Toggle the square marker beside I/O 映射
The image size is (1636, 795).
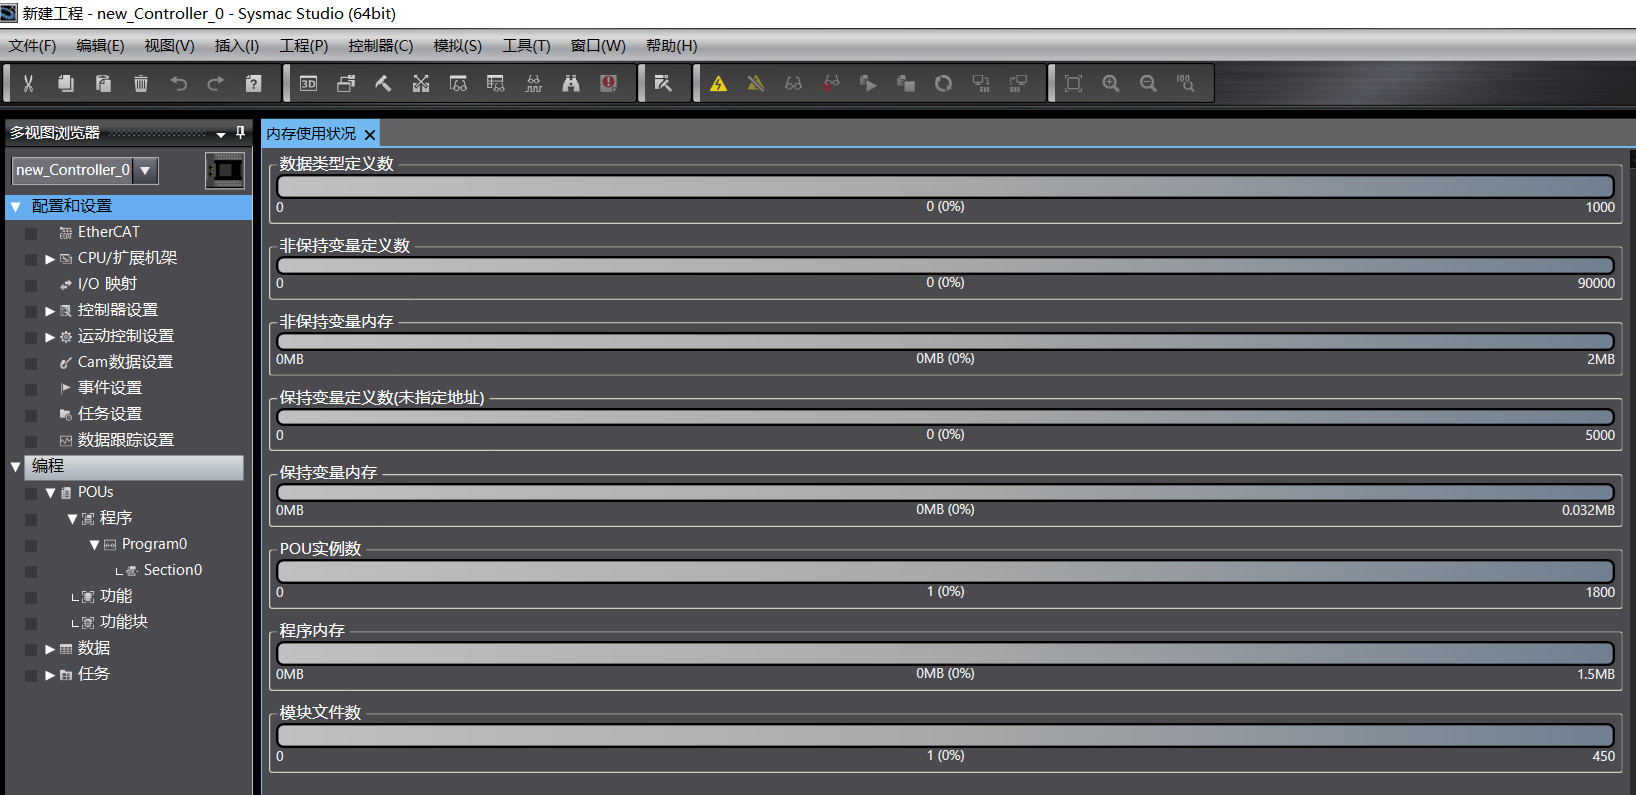click(x=31, y=285)
